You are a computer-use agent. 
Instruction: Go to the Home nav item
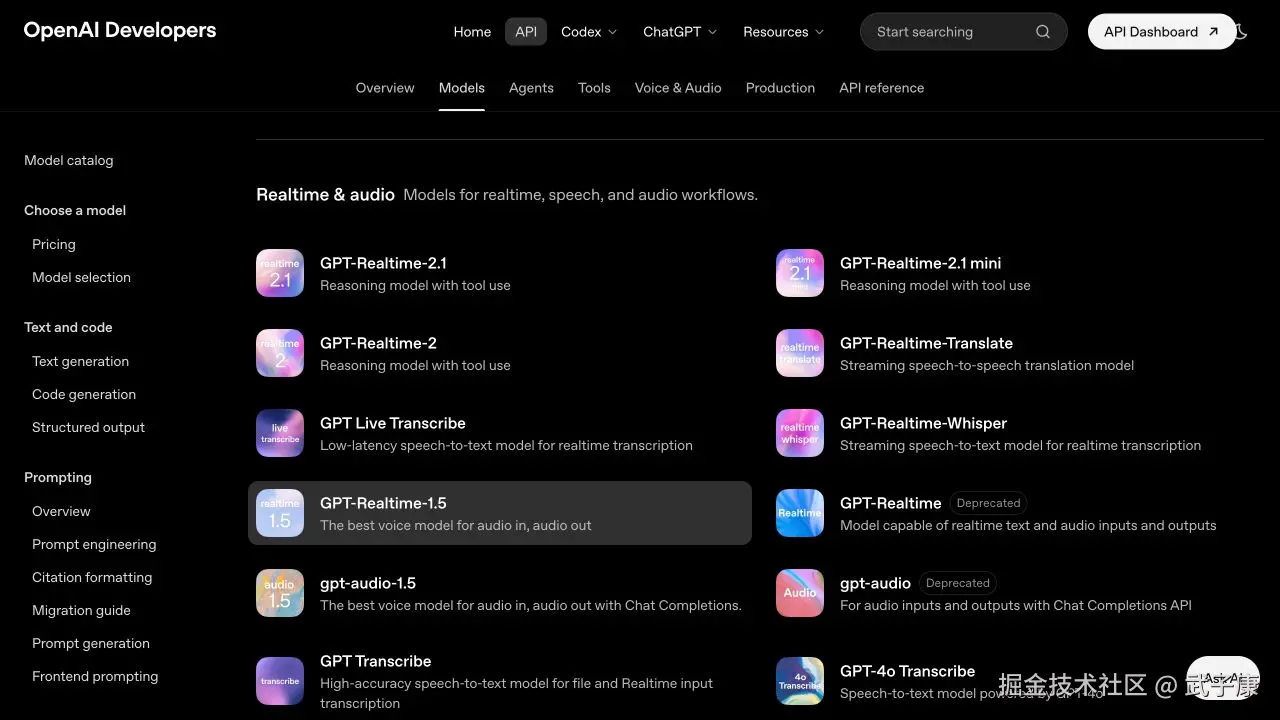click(472, 32)
